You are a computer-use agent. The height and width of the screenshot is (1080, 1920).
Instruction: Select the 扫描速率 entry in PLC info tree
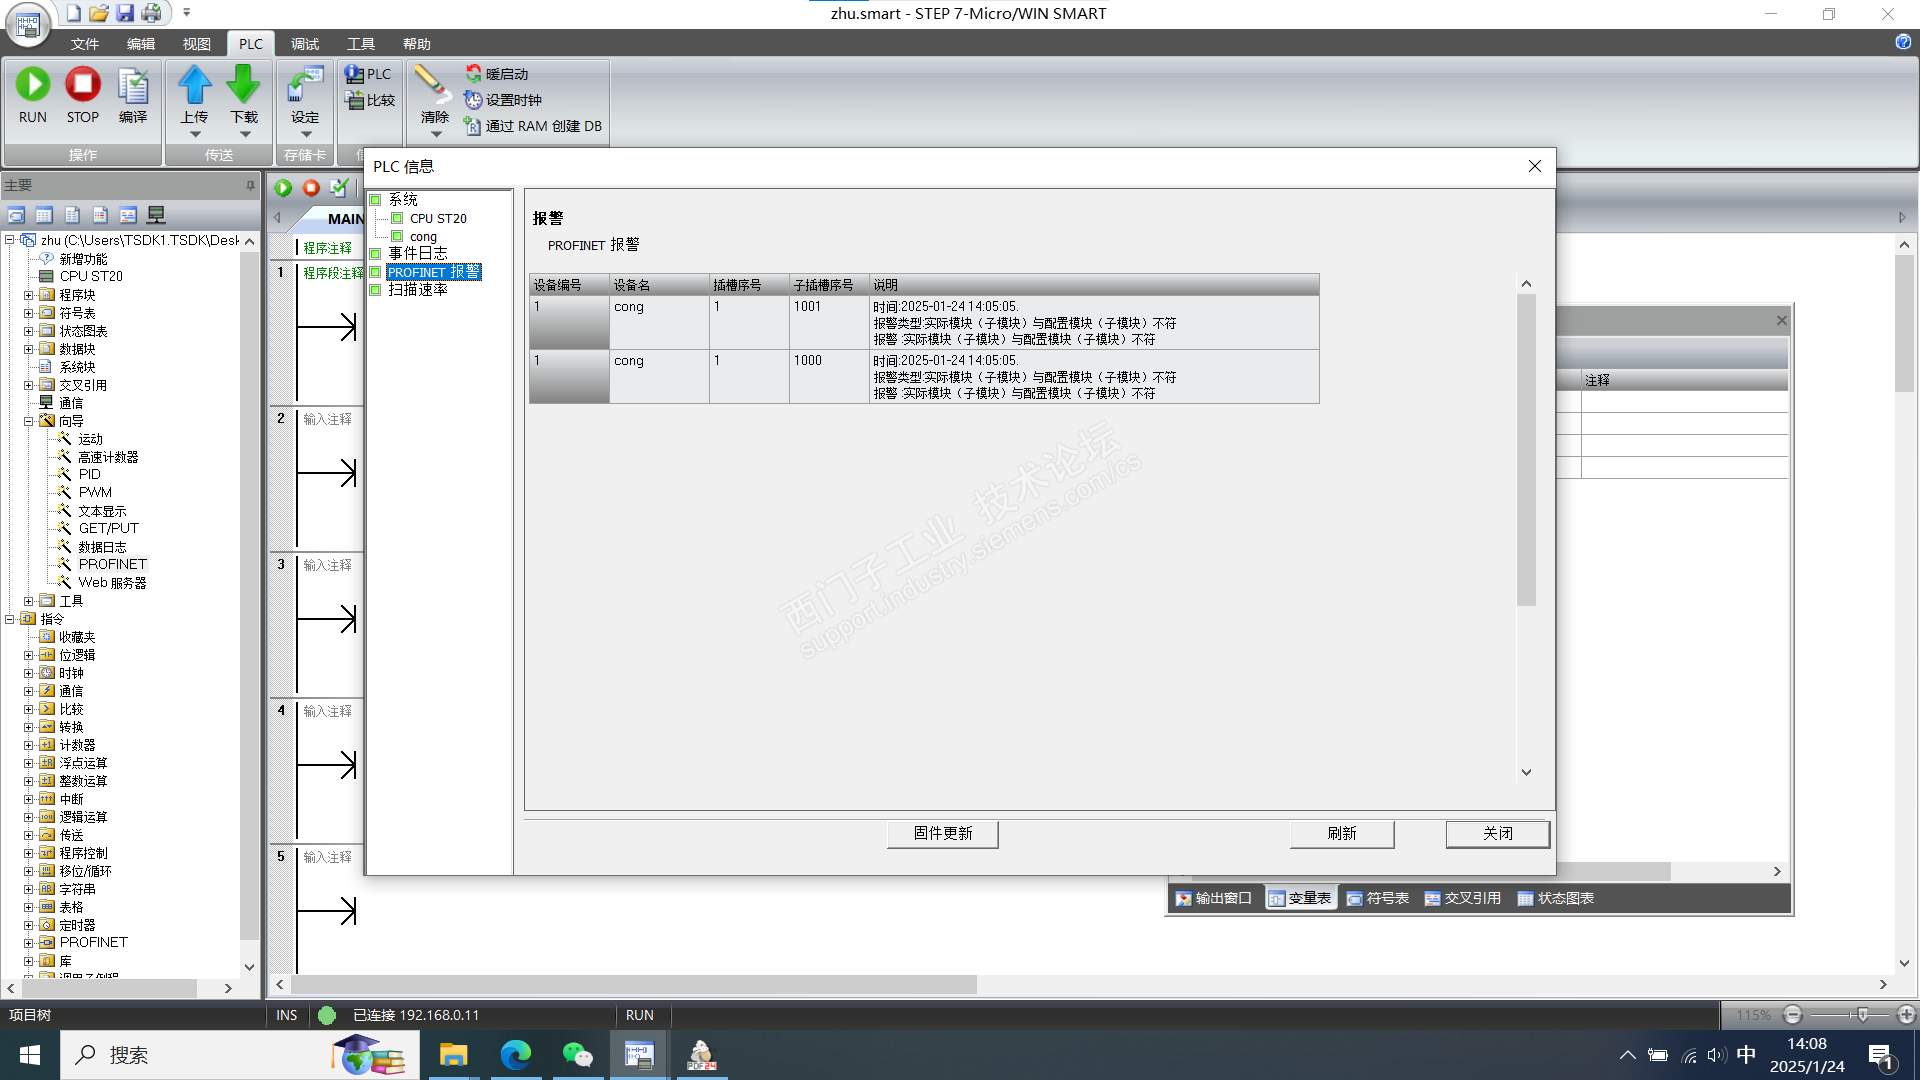click(x=417, y=290)
